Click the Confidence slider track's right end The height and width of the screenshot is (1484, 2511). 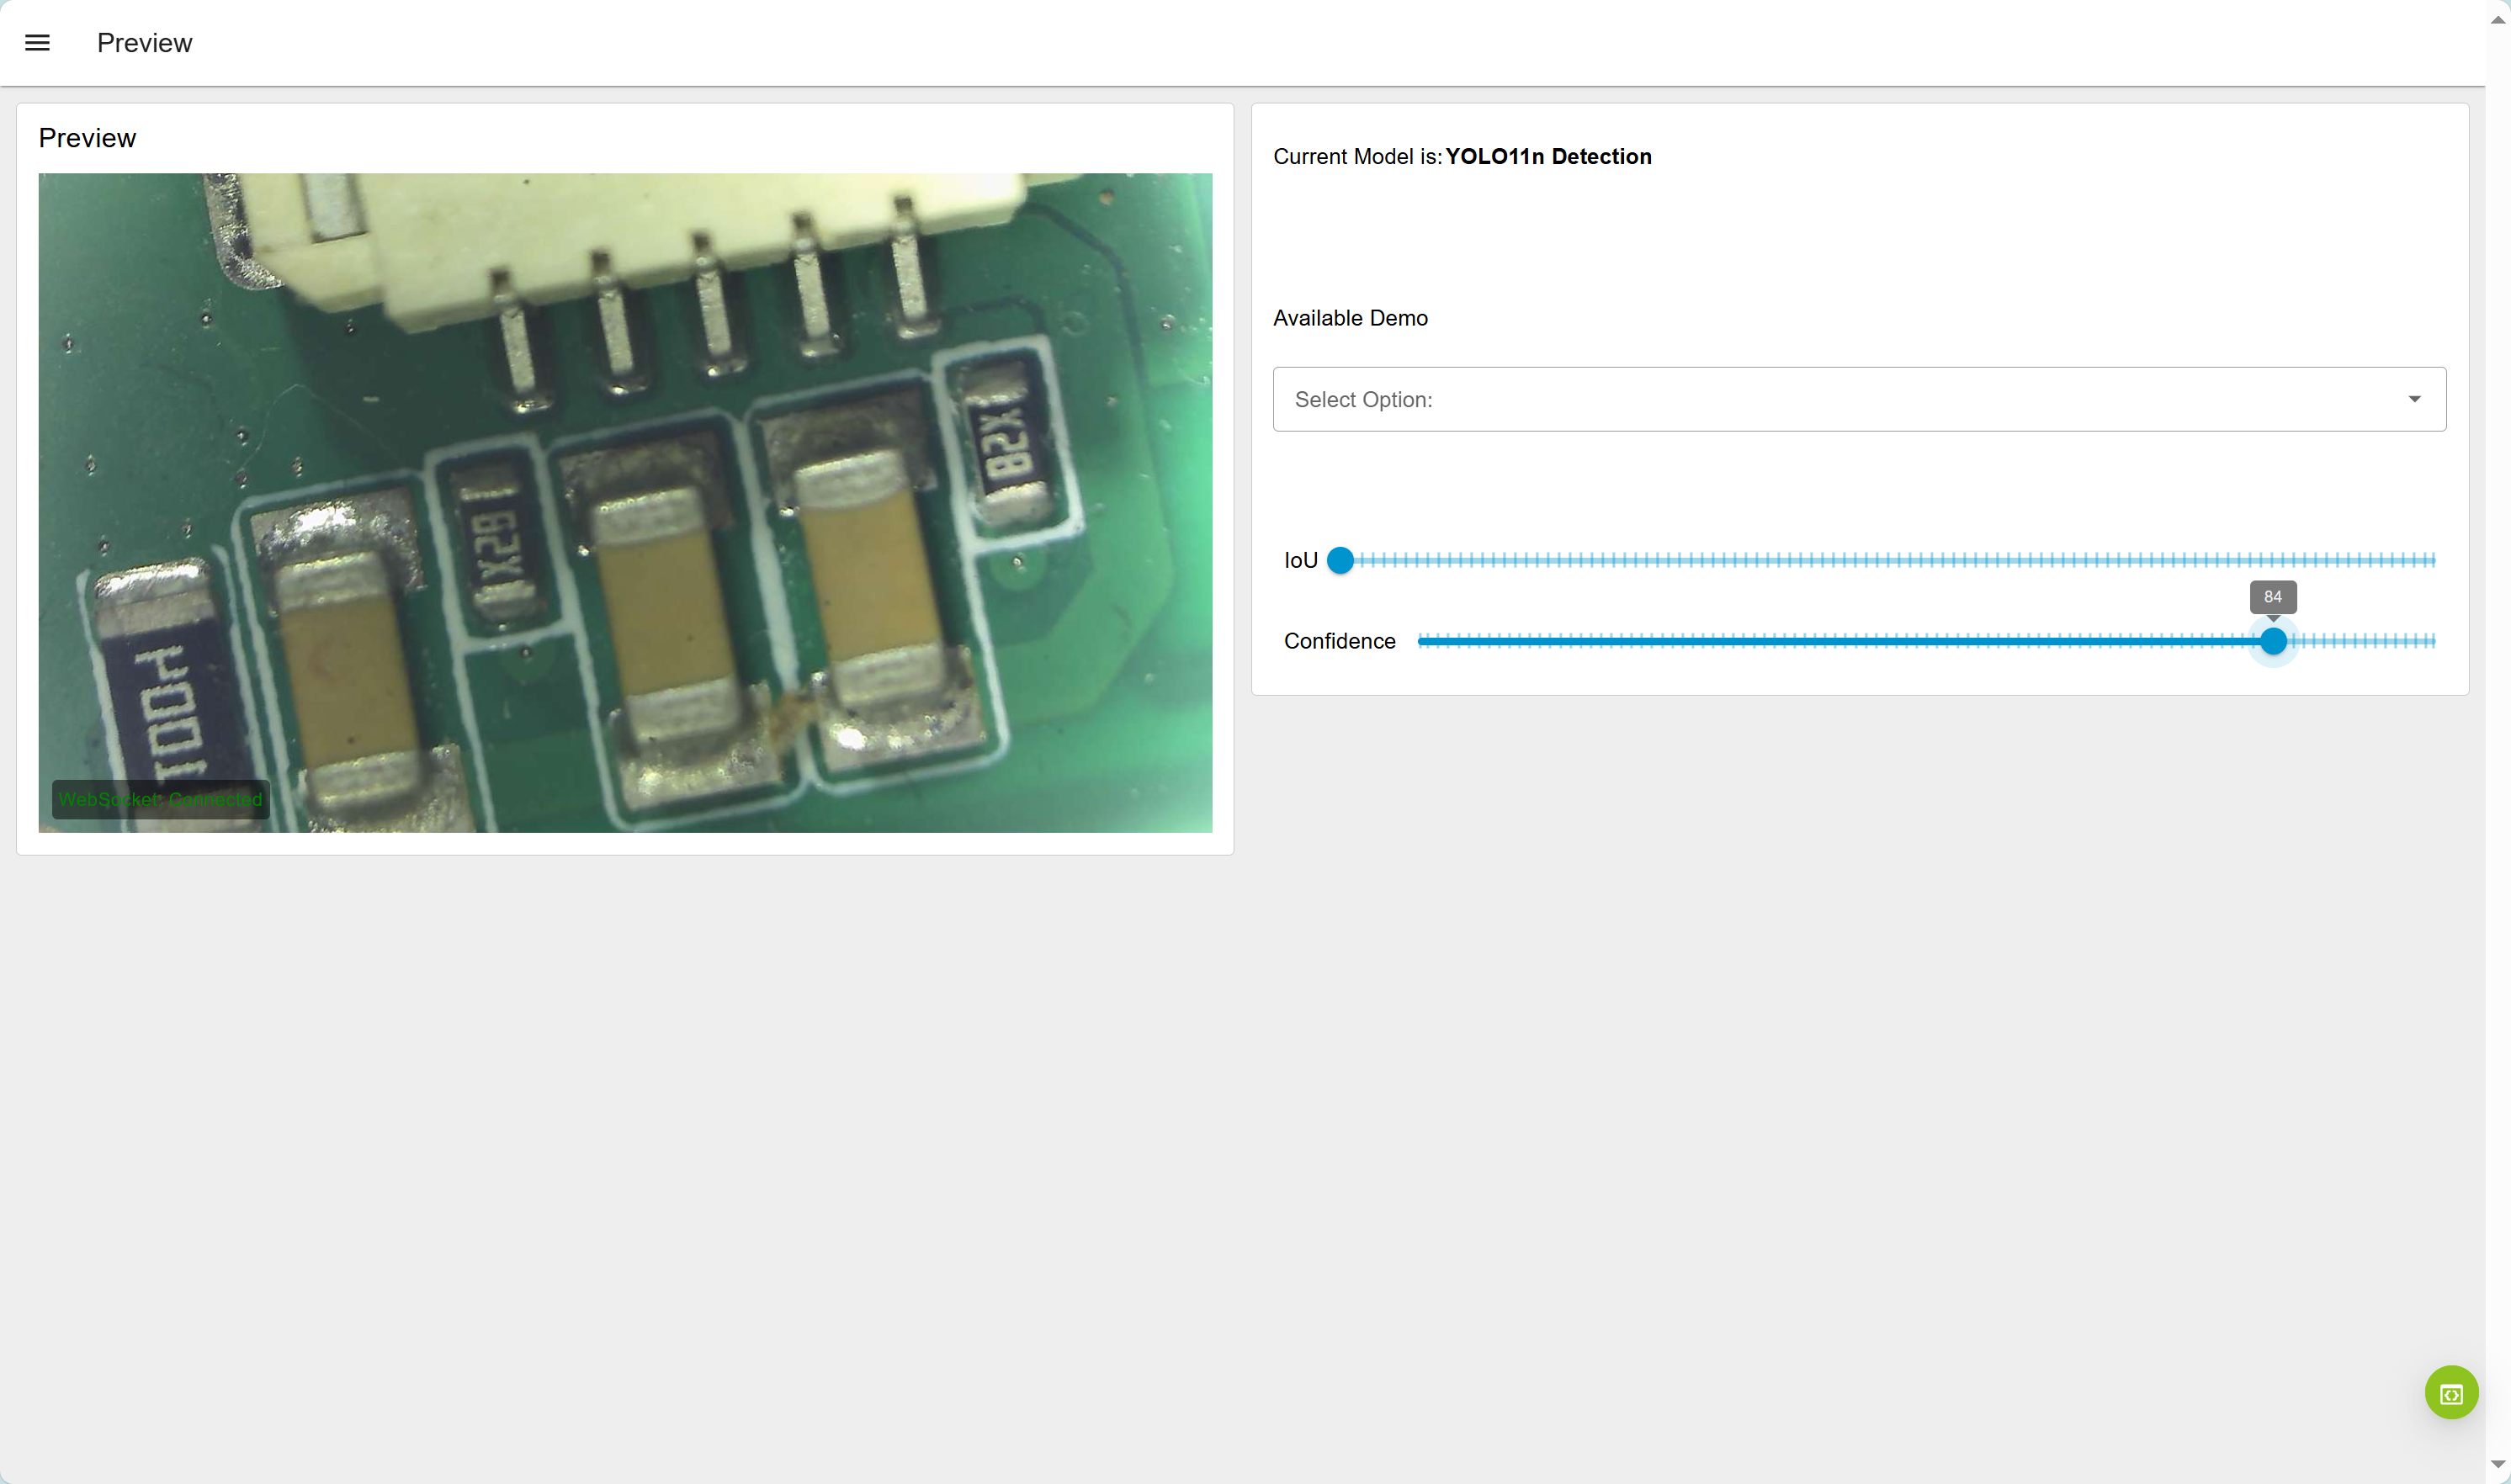pyautogui.click(x=2431, y=641)
